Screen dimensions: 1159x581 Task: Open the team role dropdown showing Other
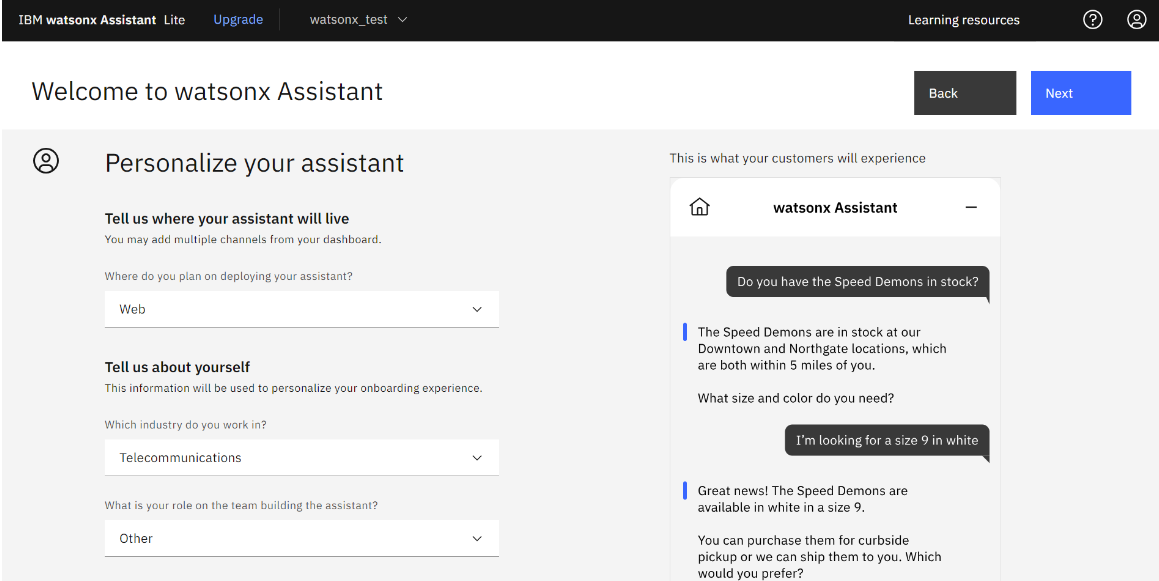pos(301,538)
